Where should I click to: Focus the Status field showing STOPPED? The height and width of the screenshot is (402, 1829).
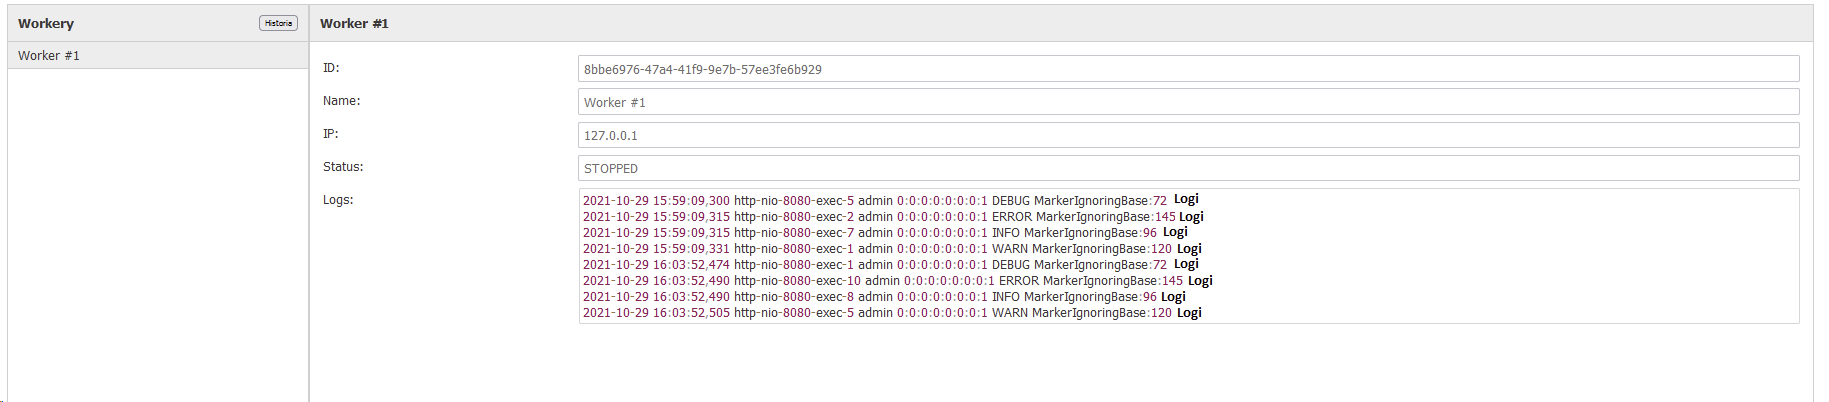tap(1188, 168)
